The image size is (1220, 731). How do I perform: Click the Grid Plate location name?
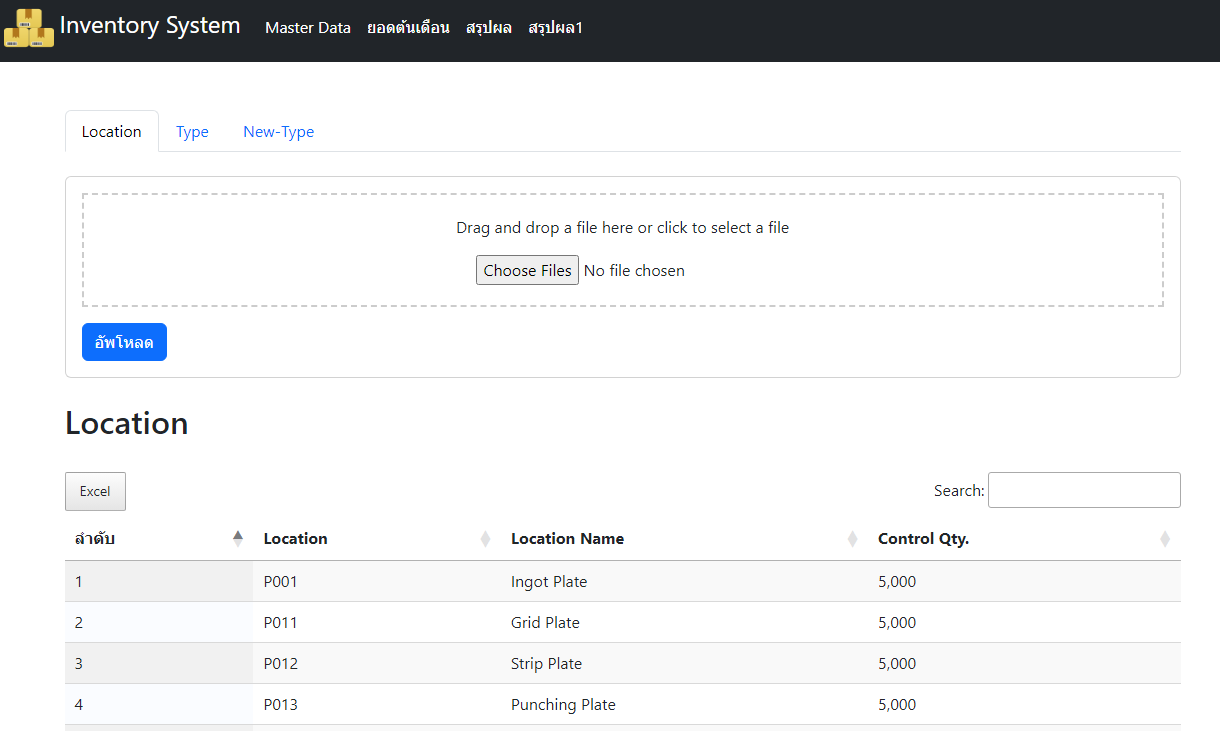[x=545, y=623]
